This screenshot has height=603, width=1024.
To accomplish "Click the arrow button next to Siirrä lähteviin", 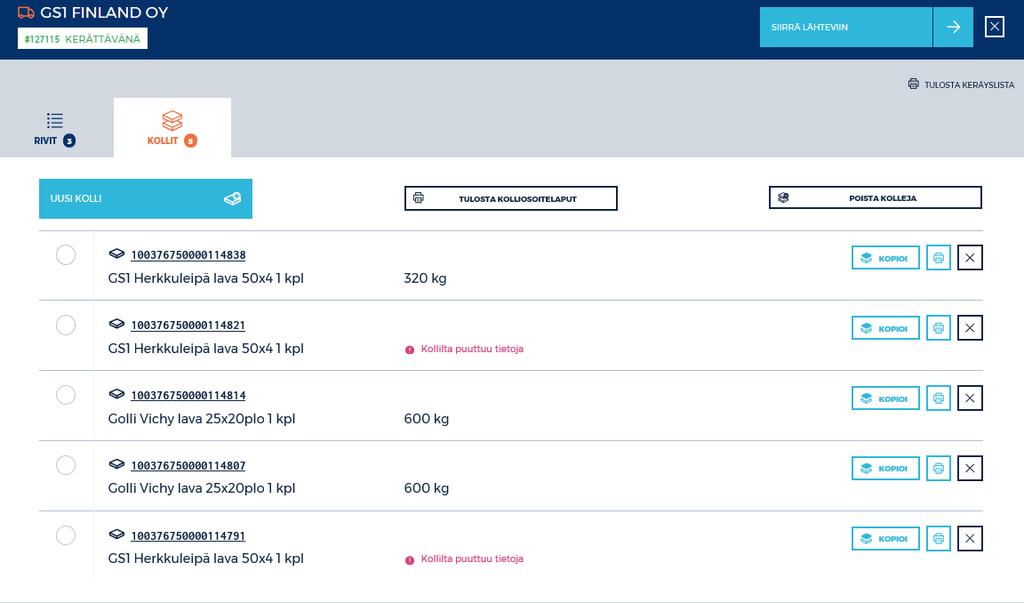I will click(x=953, y=27).
